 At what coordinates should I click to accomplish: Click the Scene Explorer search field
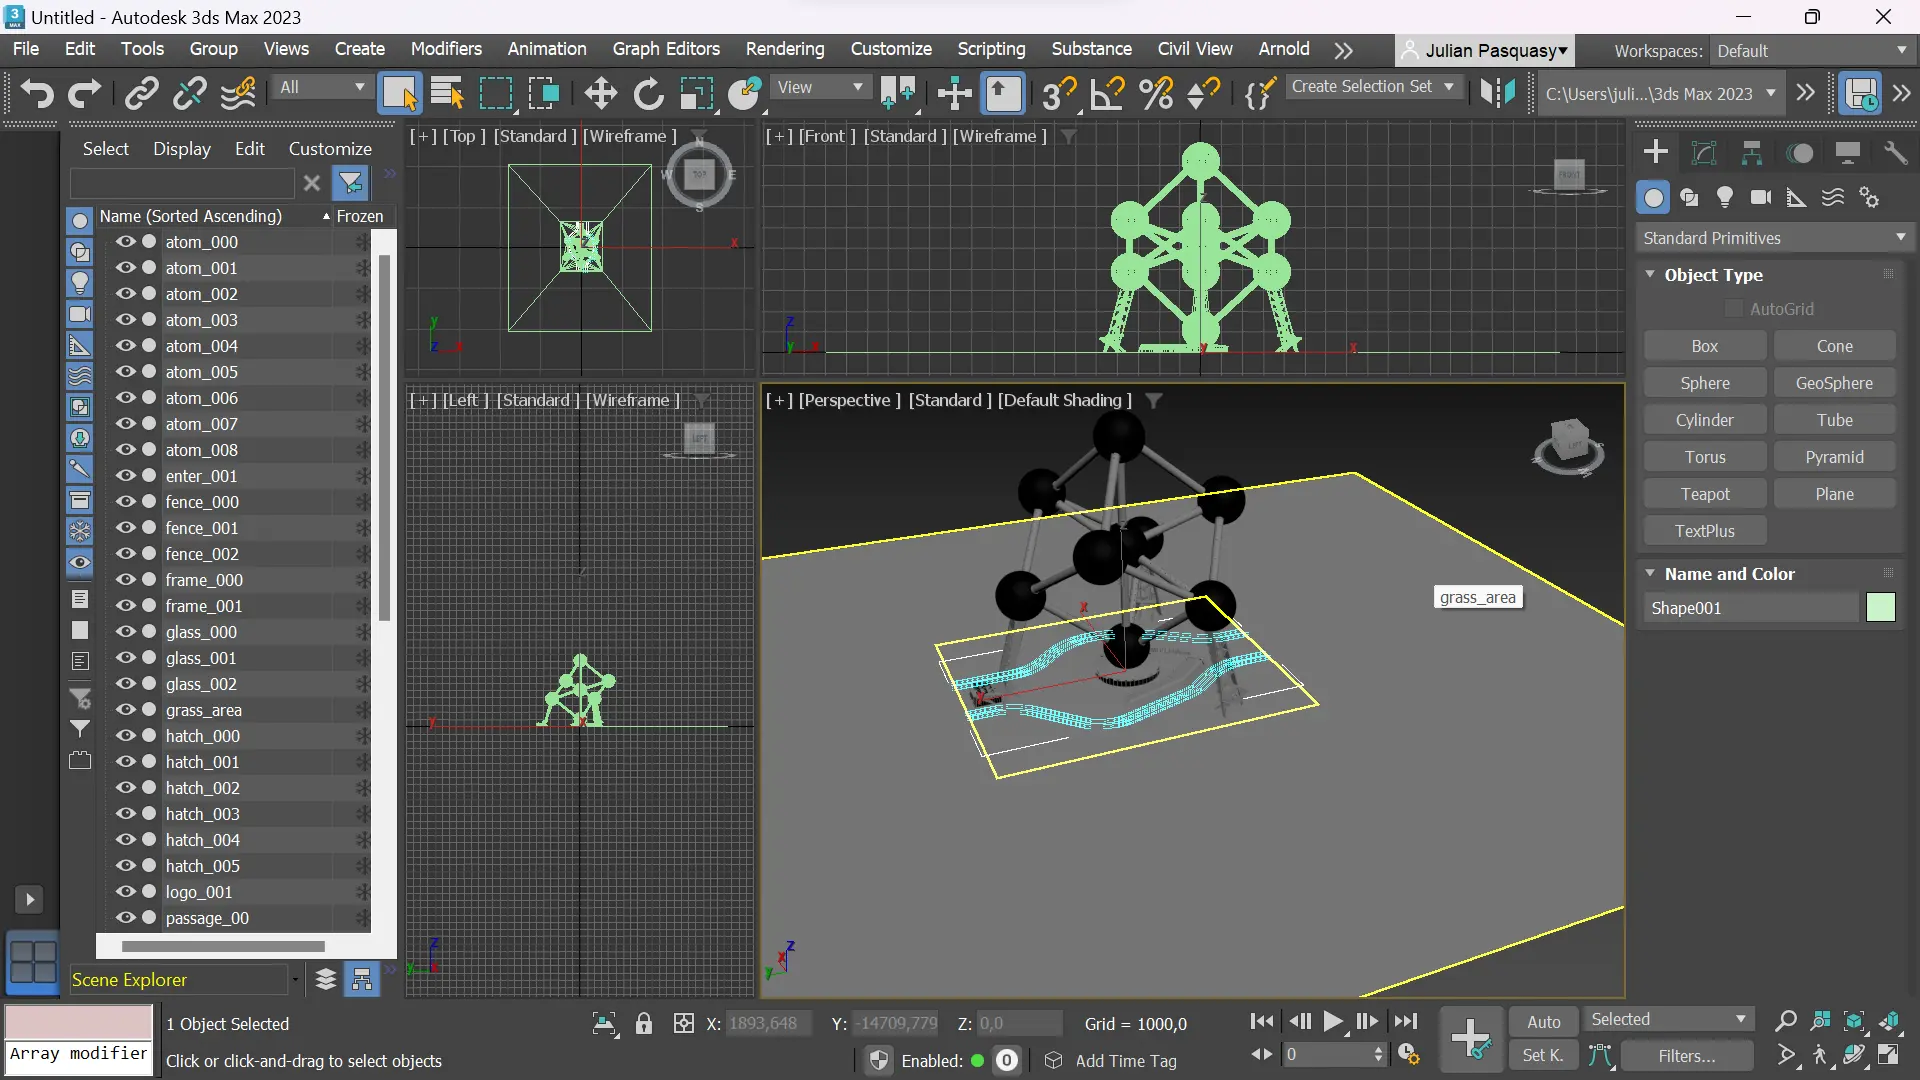pyautogui.click(x=182, y=183)
